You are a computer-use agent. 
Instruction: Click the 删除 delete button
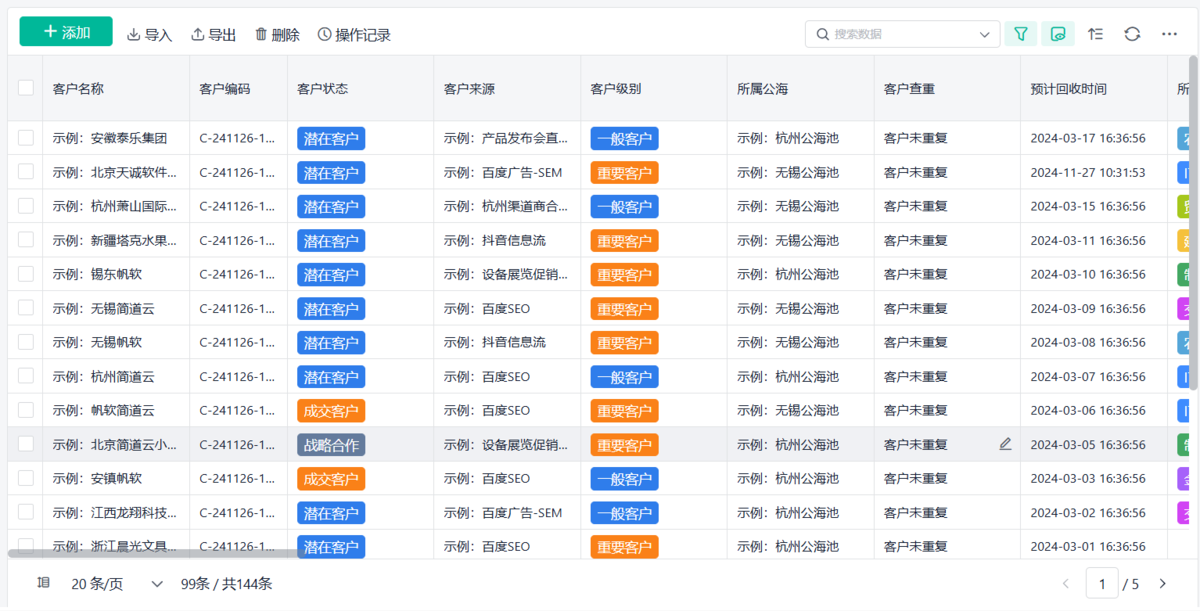[x=276, y=35]
